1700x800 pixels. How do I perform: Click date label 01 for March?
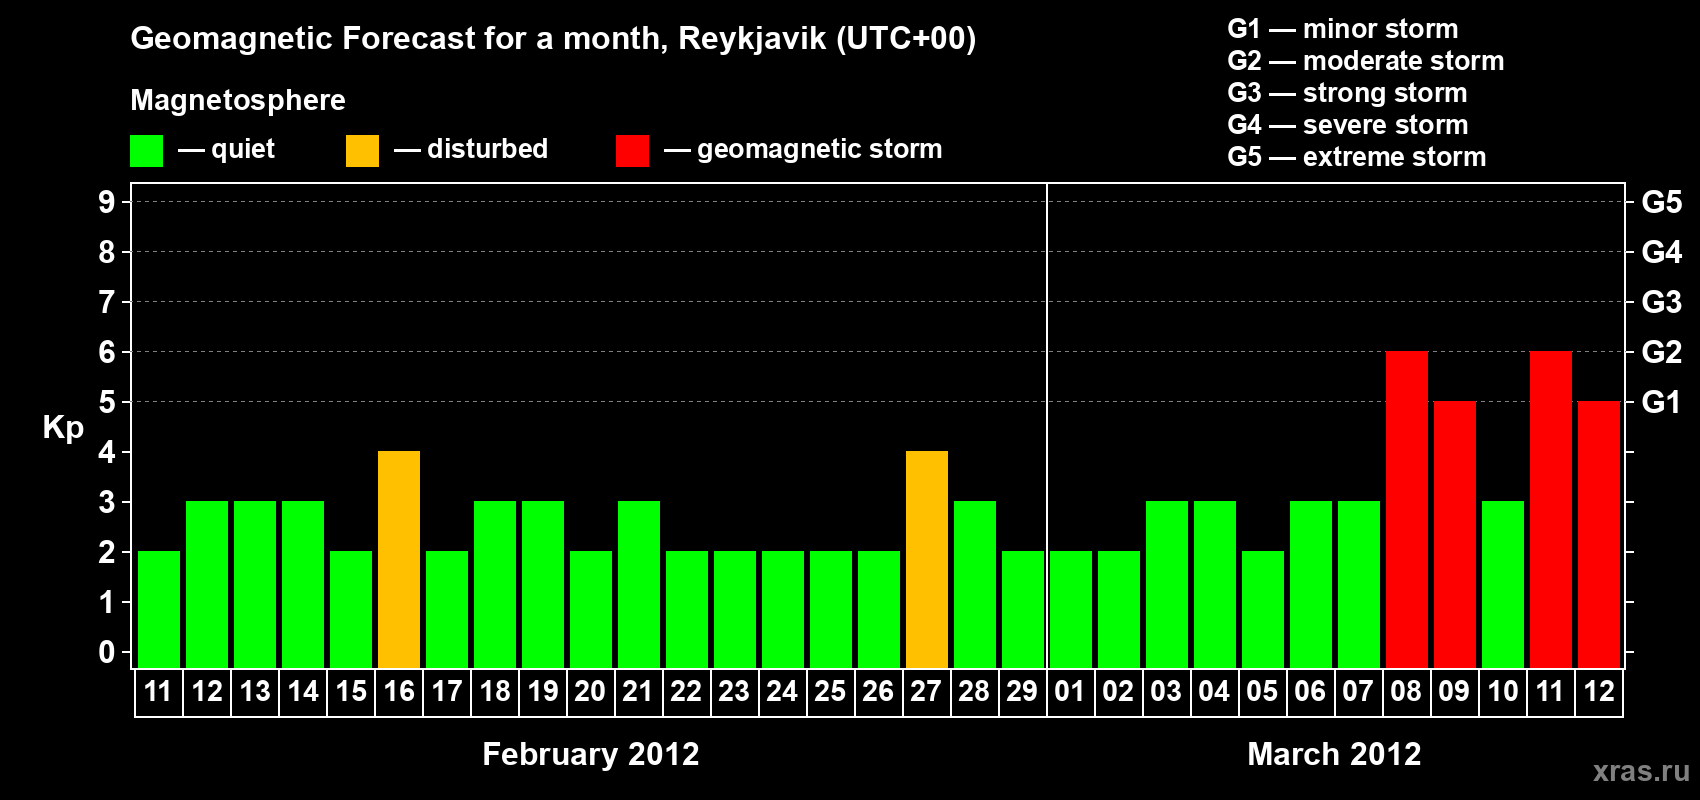[1070, 691]
